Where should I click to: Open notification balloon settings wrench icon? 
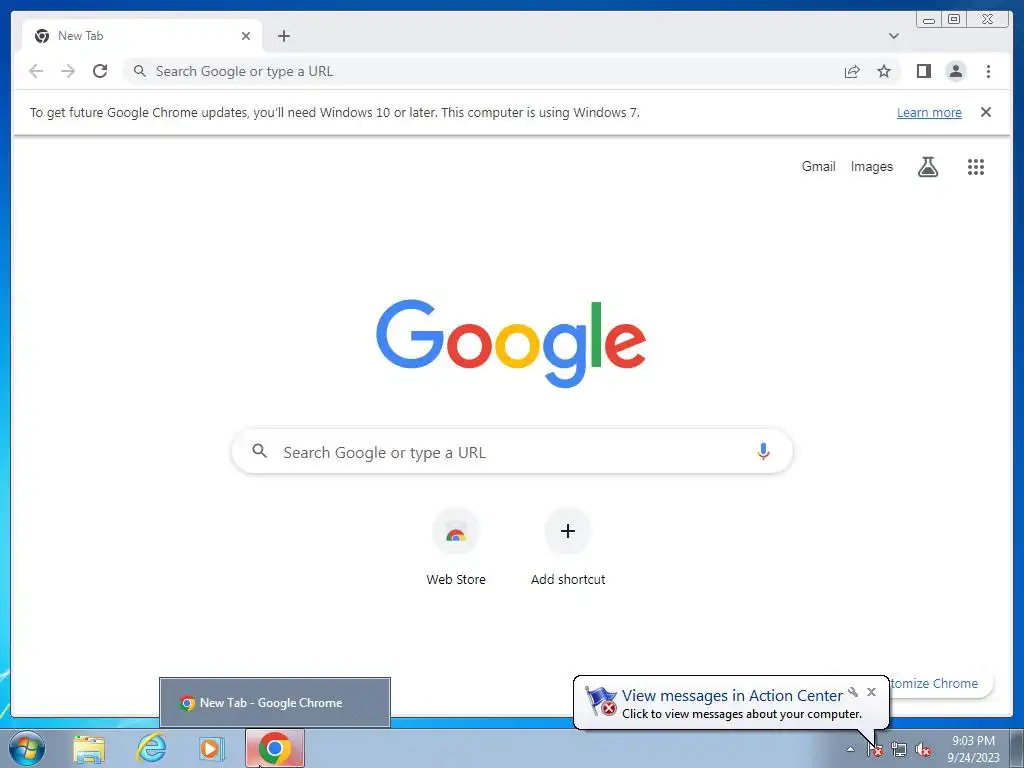(x=853, y=692)
